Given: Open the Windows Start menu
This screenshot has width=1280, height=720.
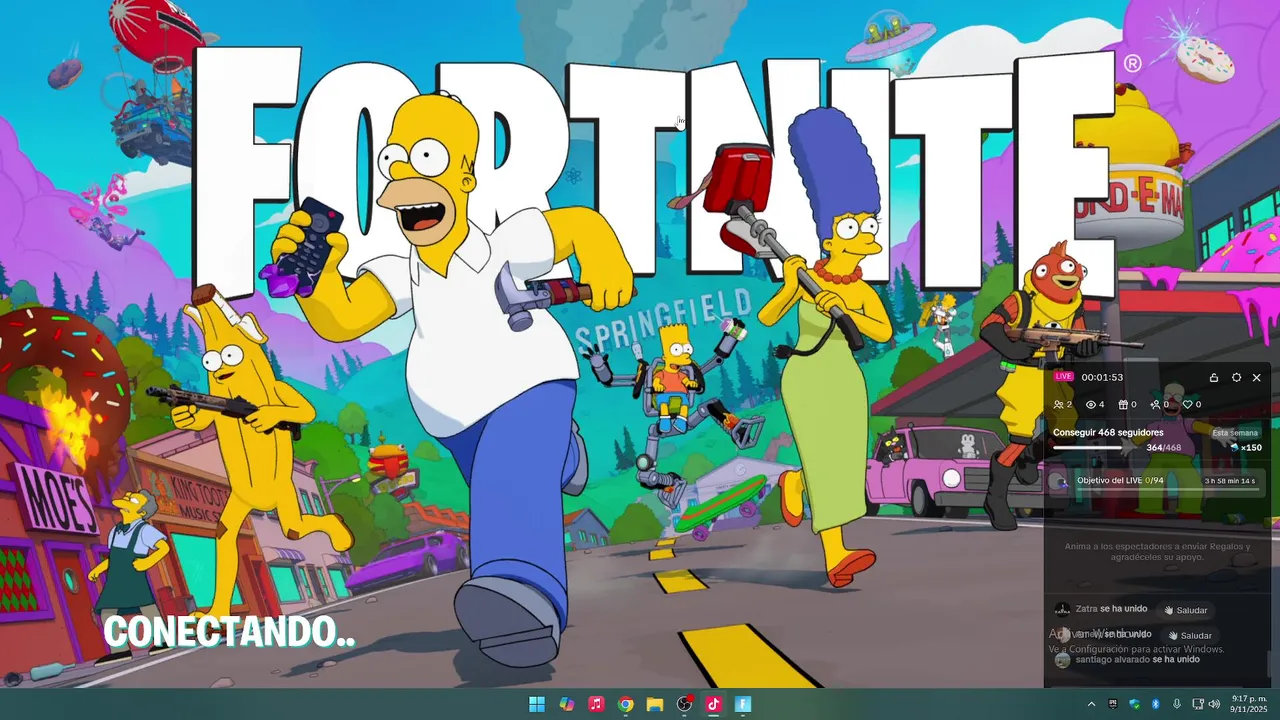Looking at the screenshot, I should [537, 704].
